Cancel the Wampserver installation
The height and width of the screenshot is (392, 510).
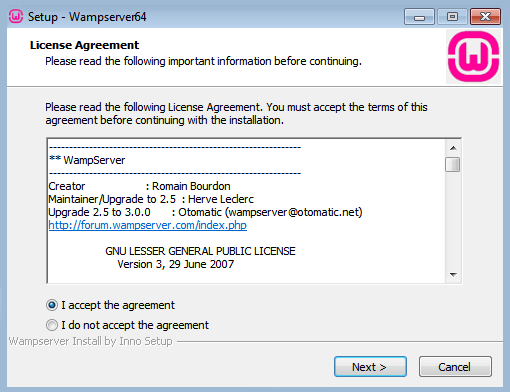click(x=455, y=367)
